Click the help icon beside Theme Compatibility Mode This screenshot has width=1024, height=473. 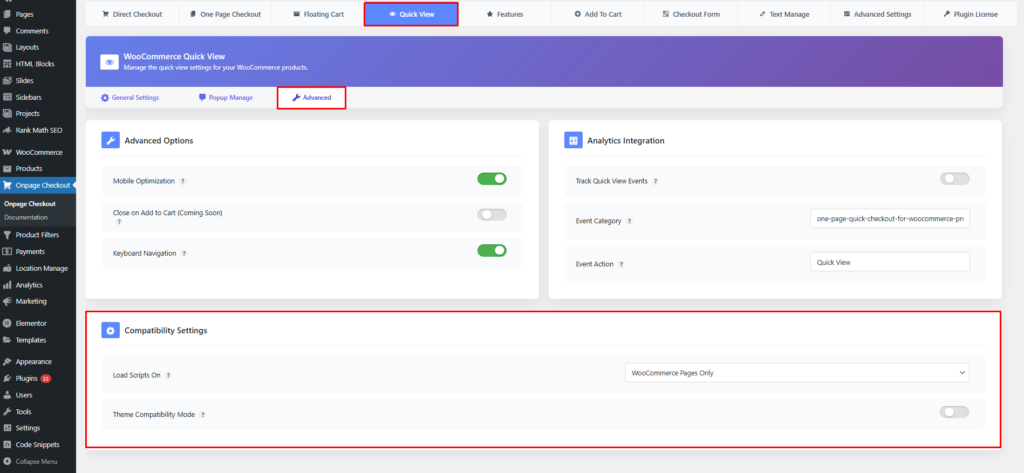click(x=203, y=414)
